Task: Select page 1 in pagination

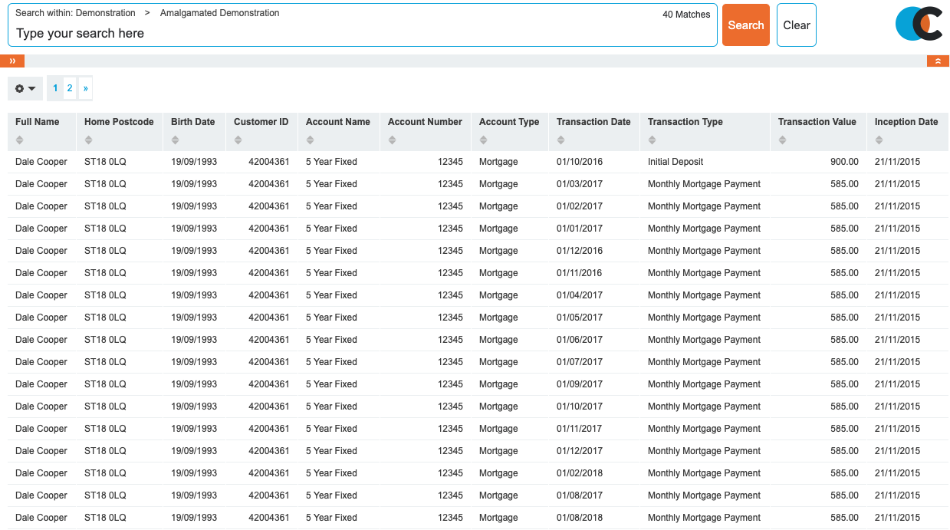Action: click(x=55, y=88)
